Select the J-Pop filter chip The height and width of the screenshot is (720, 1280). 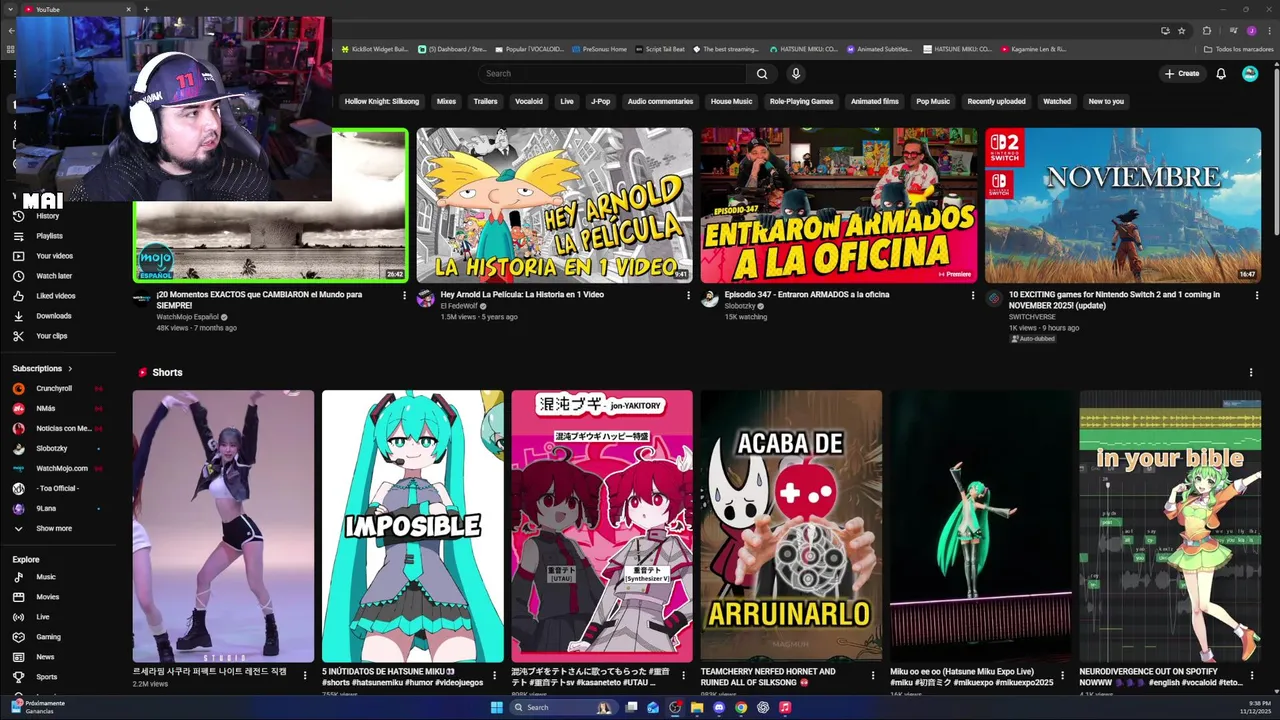click(600, 101)
